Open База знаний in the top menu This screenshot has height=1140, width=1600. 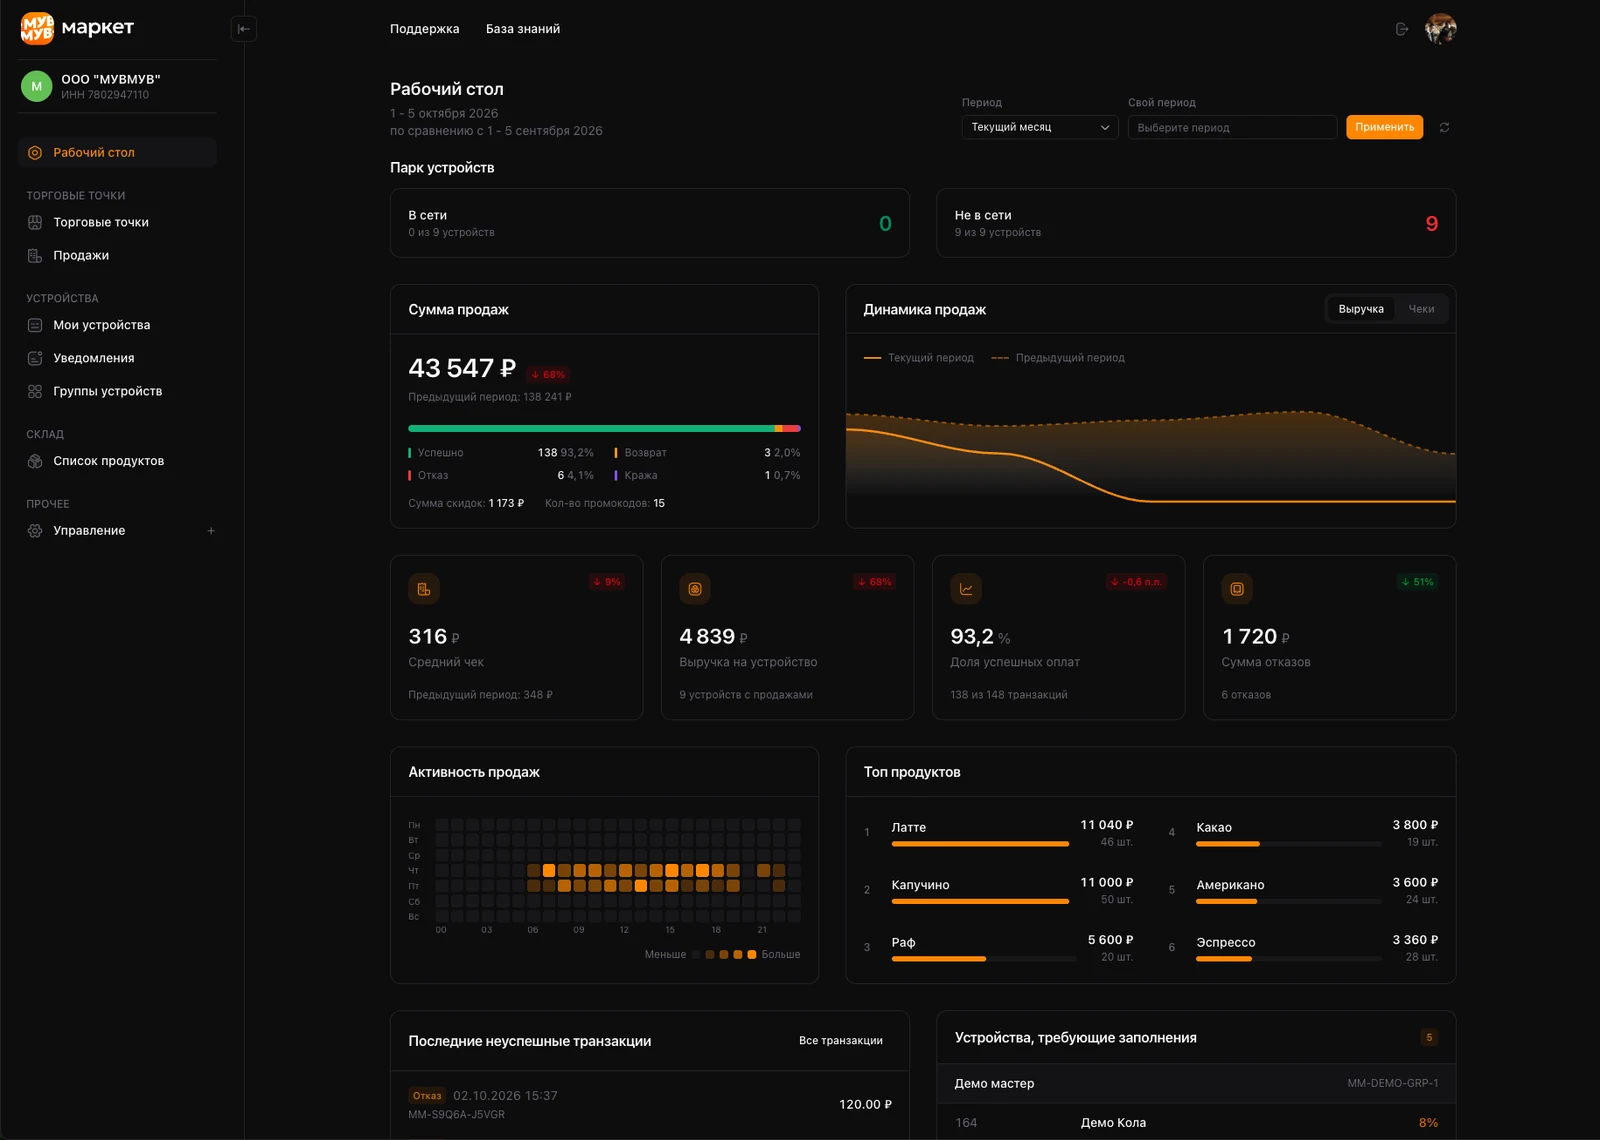coord(523,29)
